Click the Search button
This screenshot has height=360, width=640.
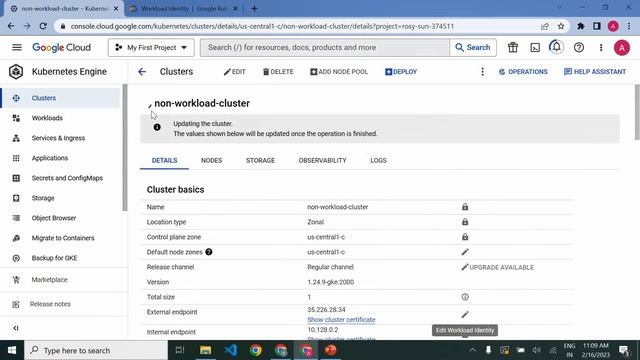pos(473,48)
